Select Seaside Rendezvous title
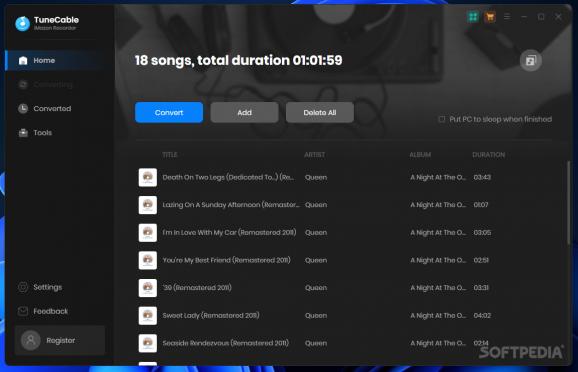The width and height of the screenshot is (578, 372). [x=226, y=343]
